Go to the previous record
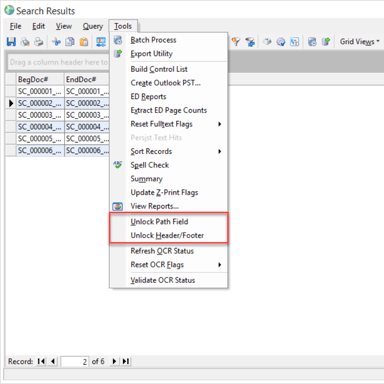The image size is (384, 384). click(53, 361)
